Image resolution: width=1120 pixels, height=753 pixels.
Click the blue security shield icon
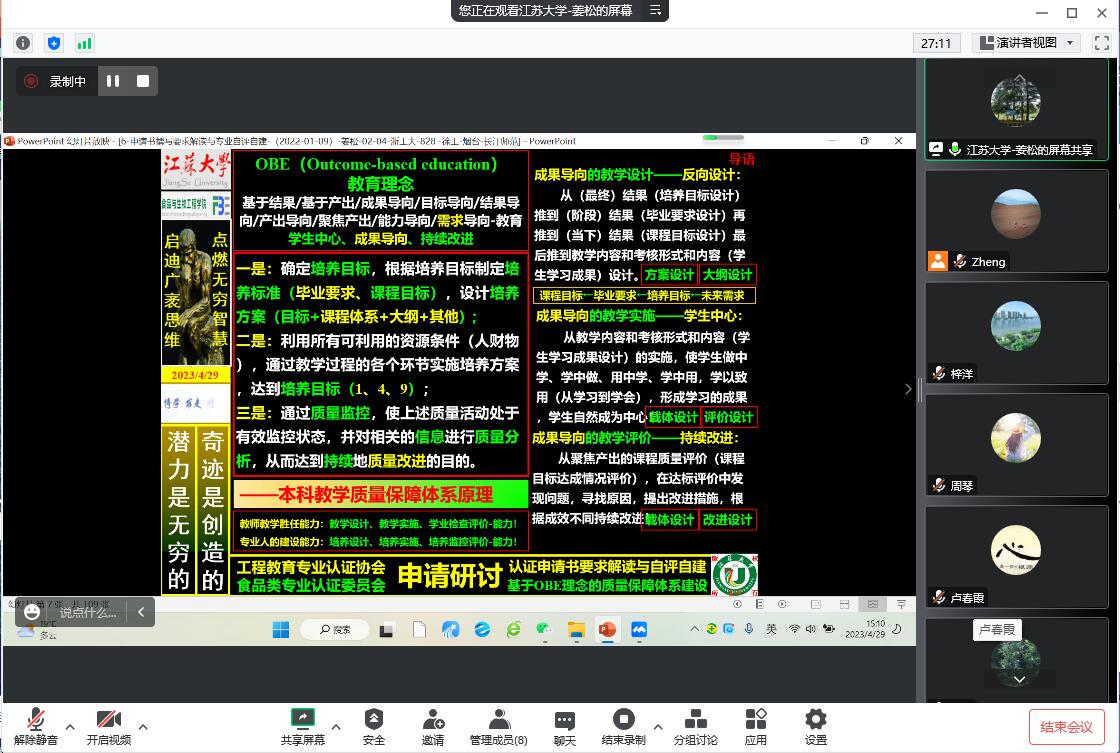54,43
